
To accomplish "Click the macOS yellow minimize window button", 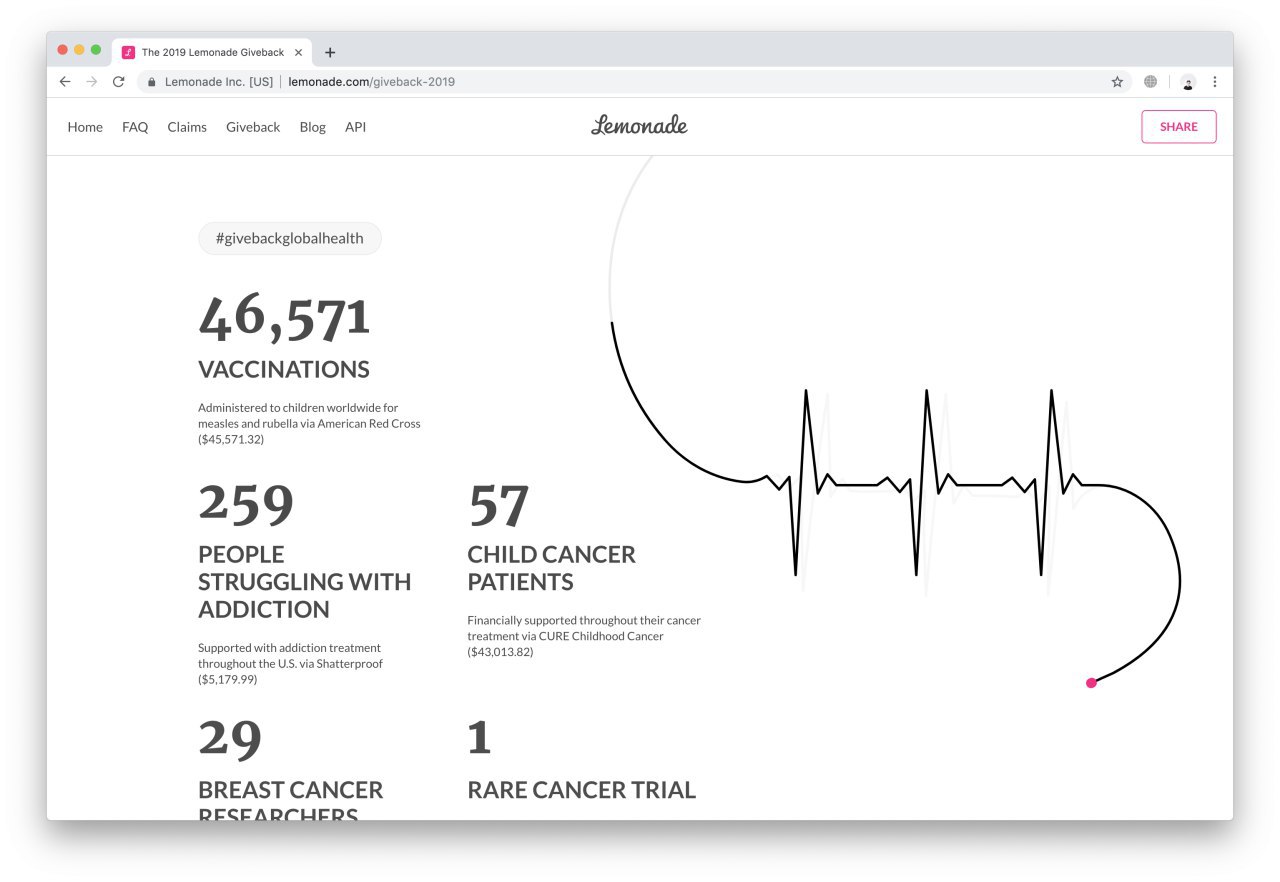I will click(79, 50).
